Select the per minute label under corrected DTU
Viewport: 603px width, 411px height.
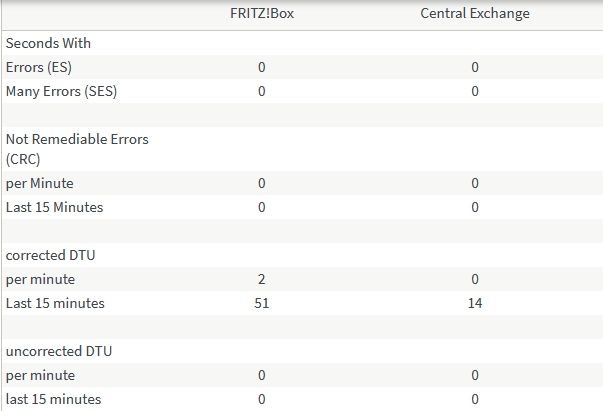[40, 279]
